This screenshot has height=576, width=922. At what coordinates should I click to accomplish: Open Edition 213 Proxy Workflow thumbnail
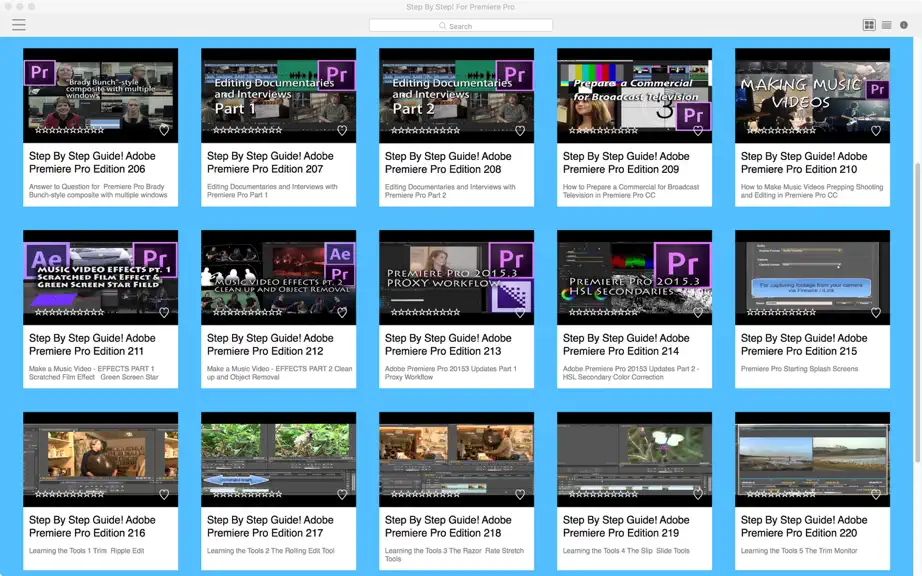[x=456, y=277]
